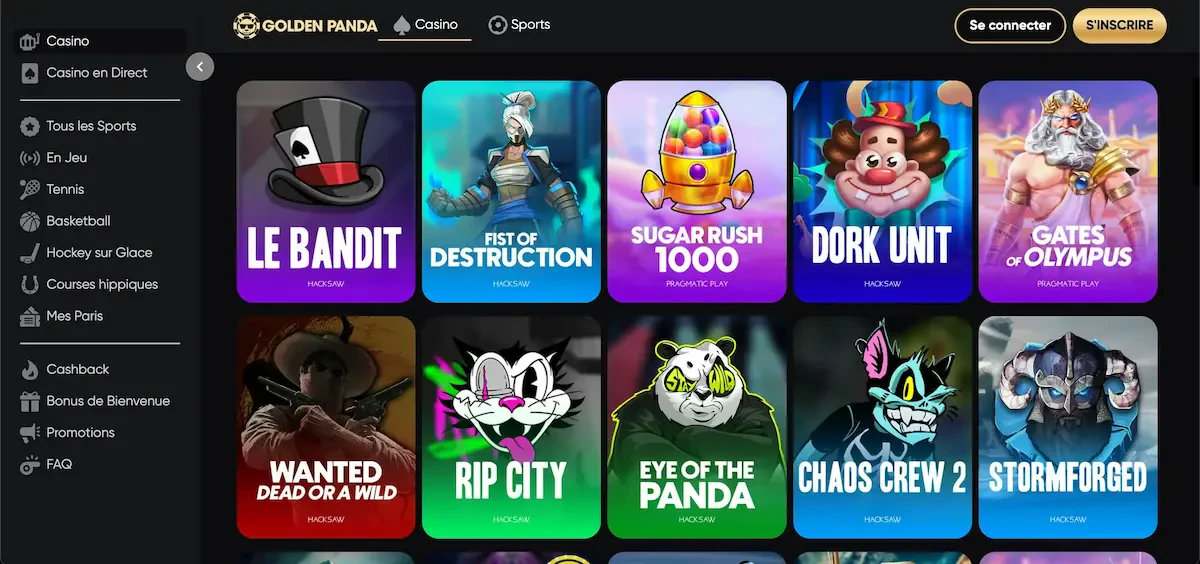This screenshot has width=1200, height=564.
Task: Click the Tennis racket icon in sidebar
Action: point(29,189)
